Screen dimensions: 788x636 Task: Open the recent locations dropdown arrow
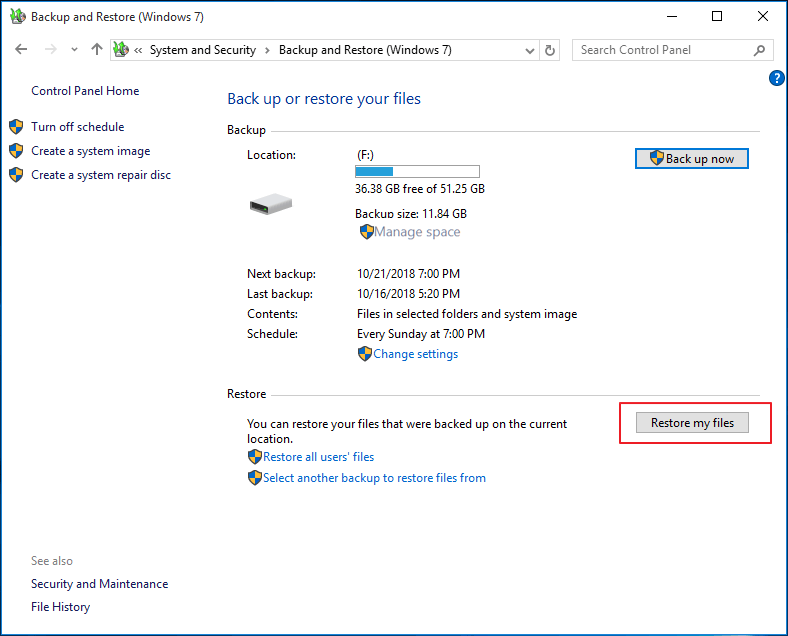[x=74, y=50]
